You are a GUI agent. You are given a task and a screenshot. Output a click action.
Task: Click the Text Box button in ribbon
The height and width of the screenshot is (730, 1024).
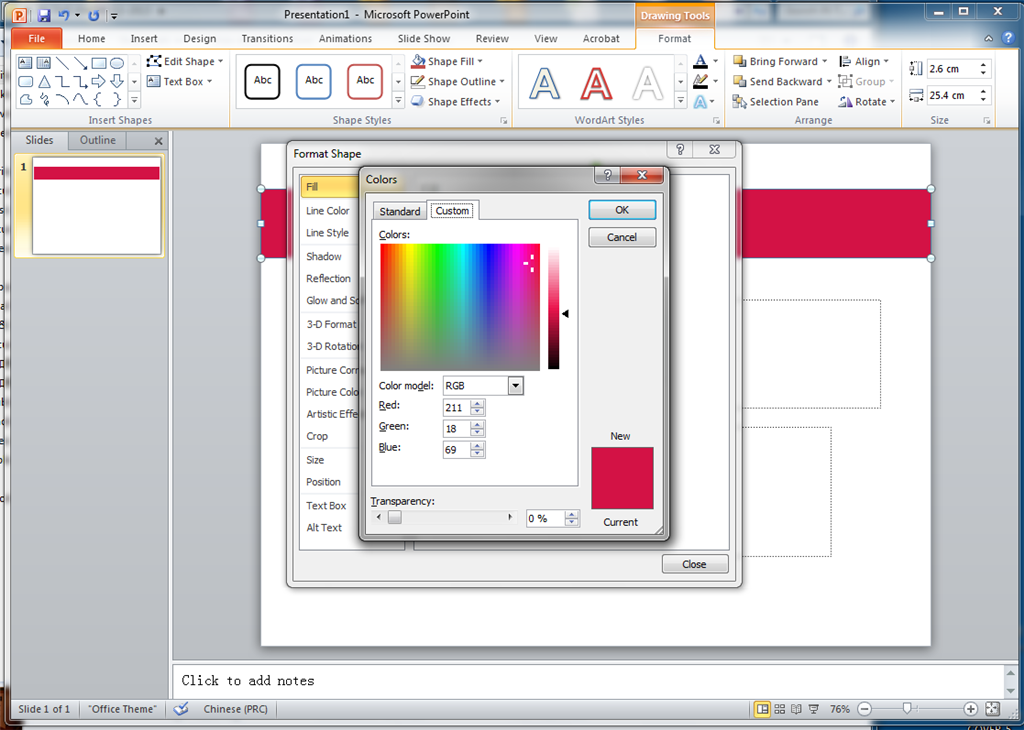tap(180, 82)
